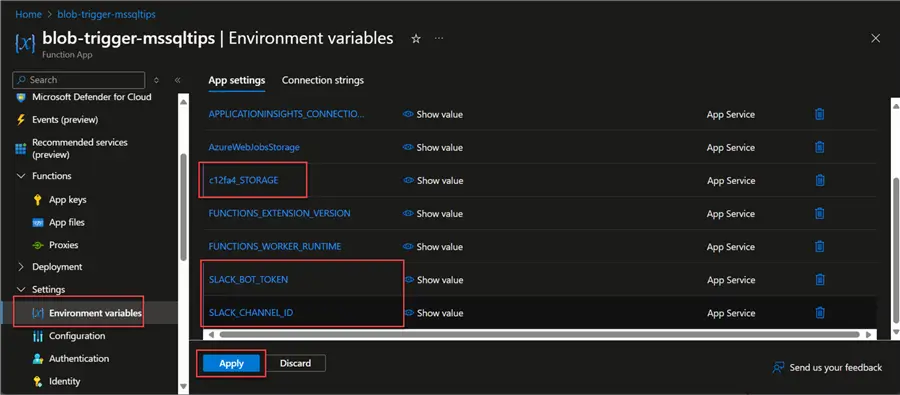This screenshot has width=900, height=395.
Task: Delete the AzureWebJobsStorage setting
Action: point(820,148)
